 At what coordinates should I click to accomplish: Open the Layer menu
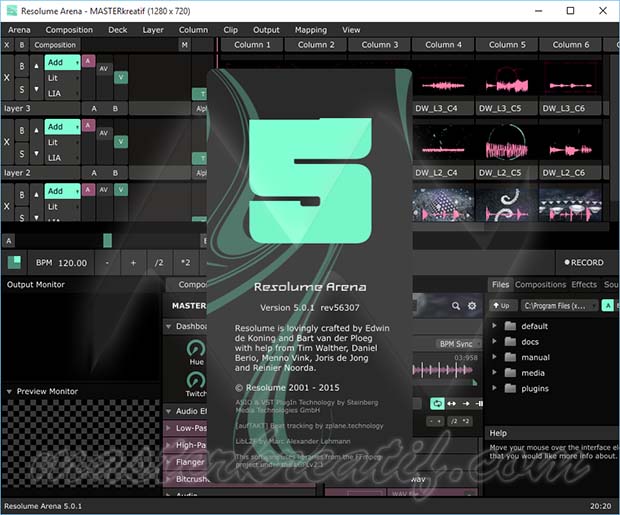153,30
